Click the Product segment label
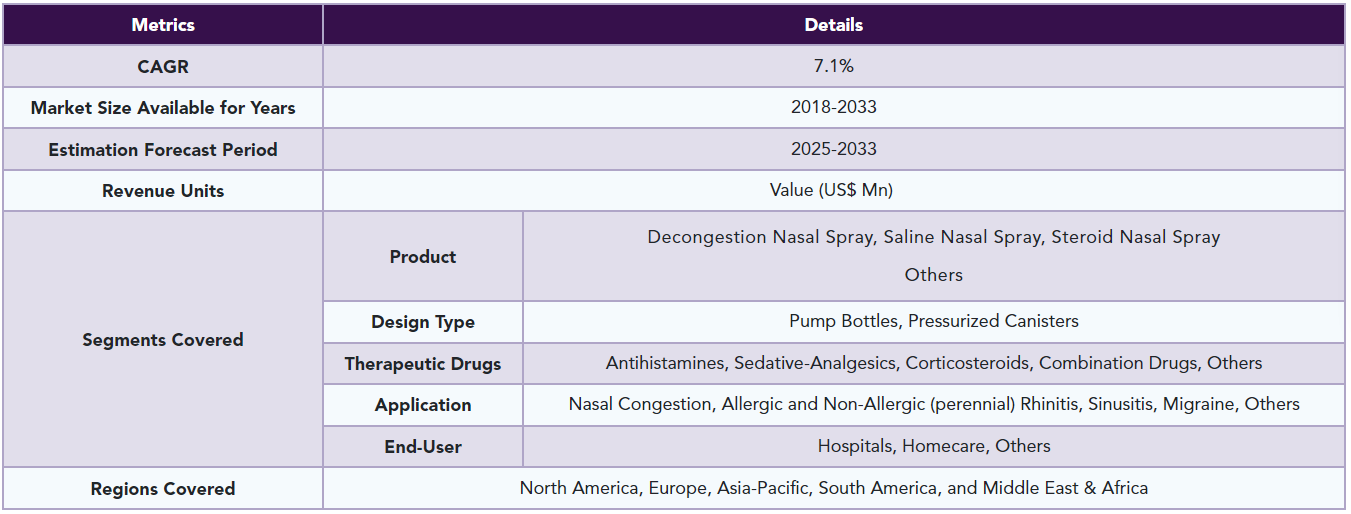 423,257
